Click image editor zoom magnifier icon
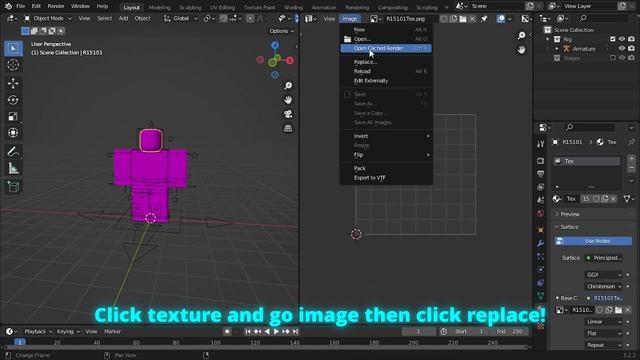The height and width of the screenshot is (360, 640). 522,36
